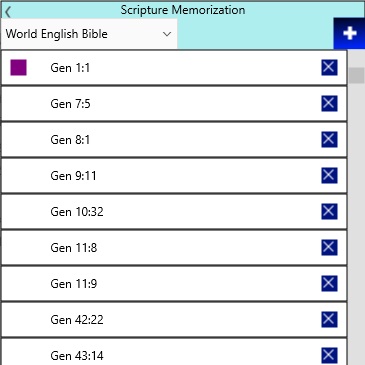Image resolution: width=365 pixels, height=365 pixels.
Task: Remove Gen 1:1 from the list
Action: (x=329, y=68)
